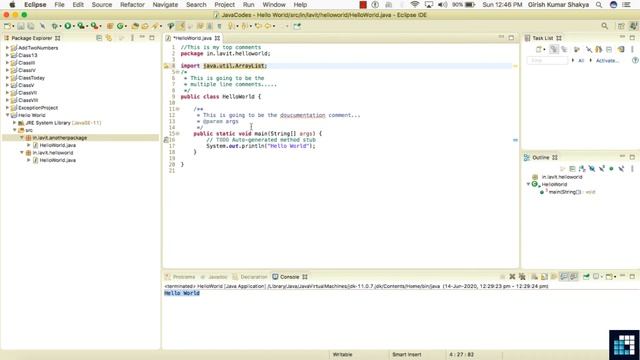Select ClassToday project in Package Explorer

[x=31, y=78]
